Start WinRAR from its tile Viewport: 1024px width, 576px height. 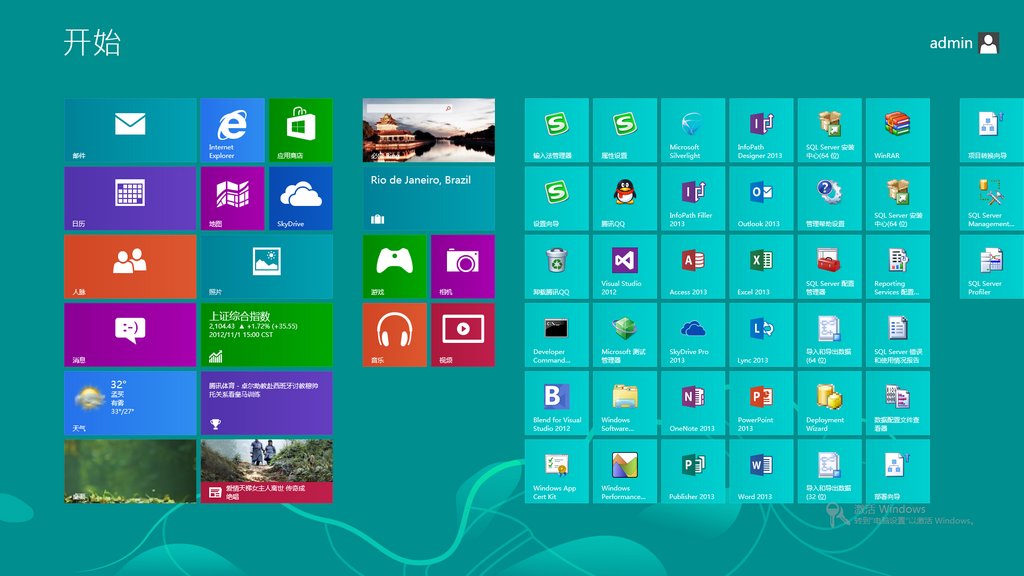897,130
